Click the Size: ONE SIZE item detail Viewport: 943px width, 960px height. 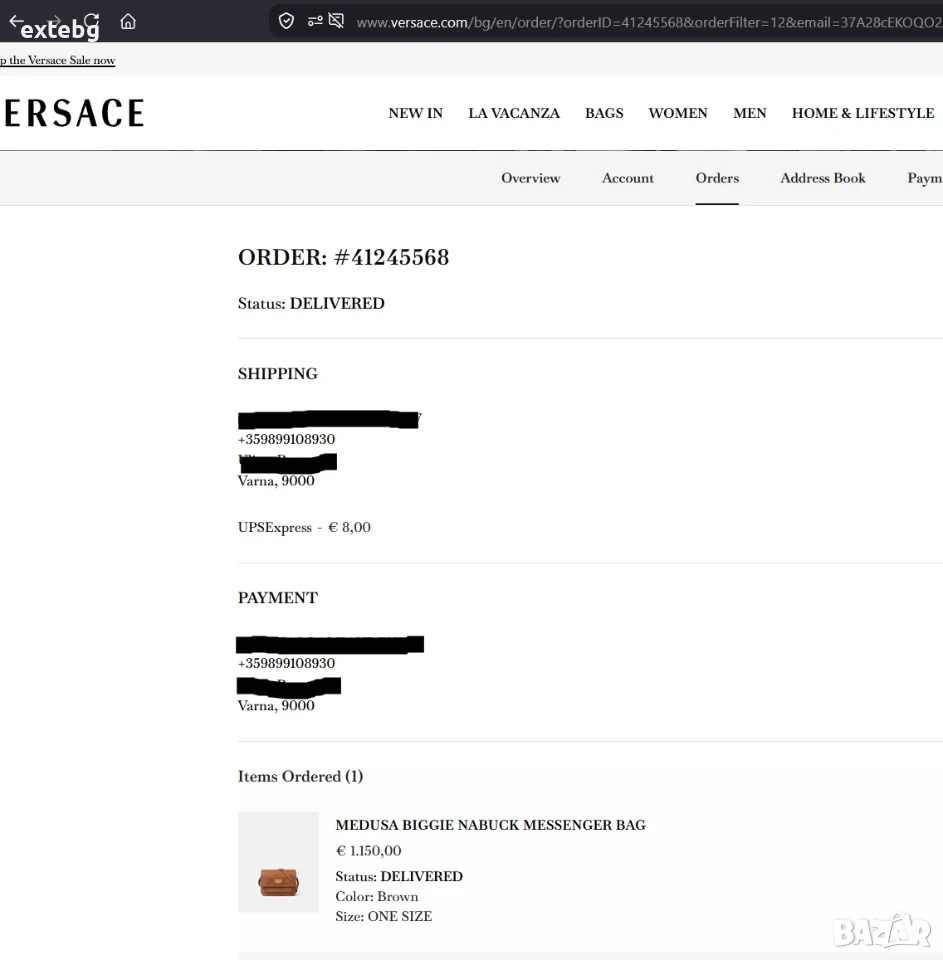click(x=383, y=917)
